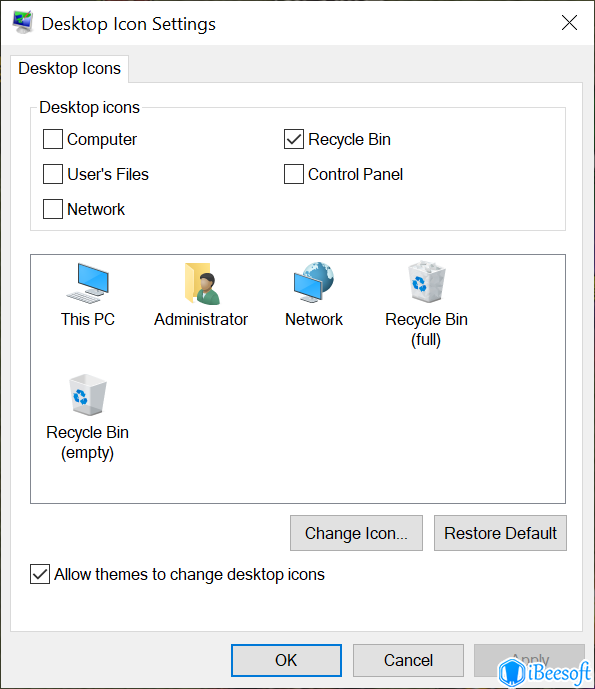Click the Cancel button
Image resolution: width=595 pixels, height=689 pixels.
(x=408, y=660)
